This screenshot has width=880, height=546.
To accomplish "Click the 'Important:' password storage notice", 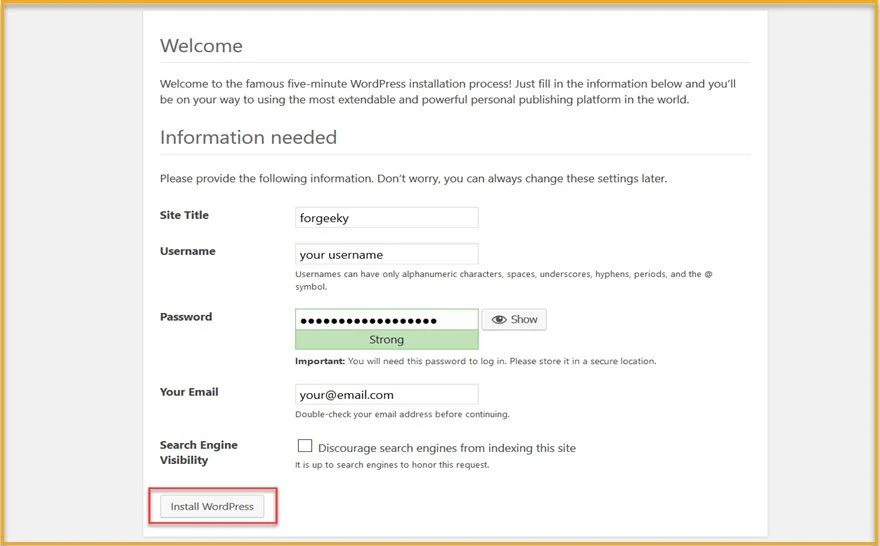I will pyautogui.click(x=475, y=361).
